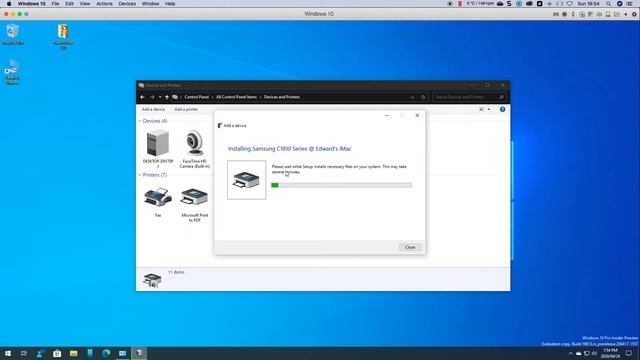Click the Close button in the install dialog

coord(410,247)
